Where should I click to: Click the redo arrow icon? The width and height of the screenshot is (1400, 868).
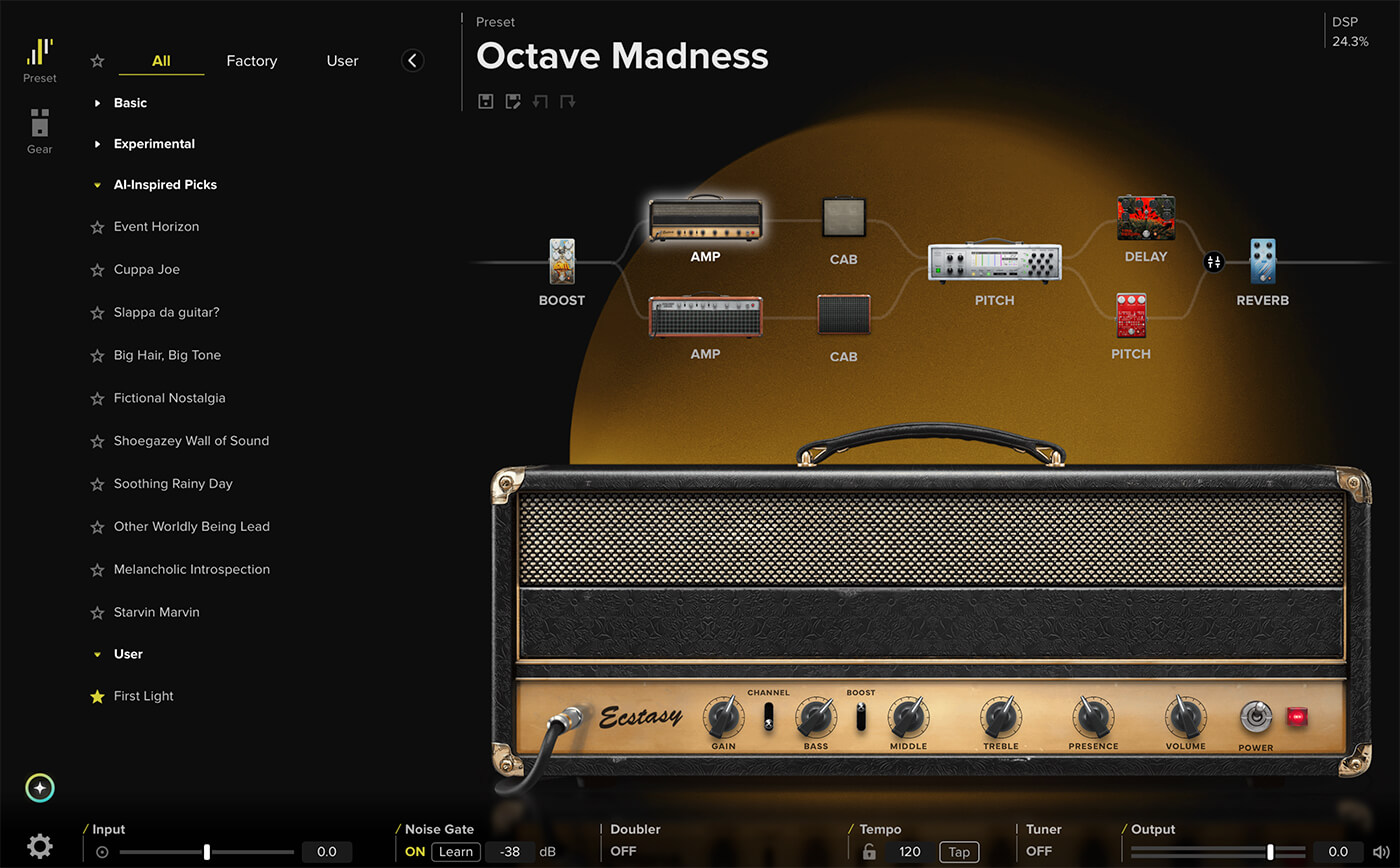click(x=567, y=101)
